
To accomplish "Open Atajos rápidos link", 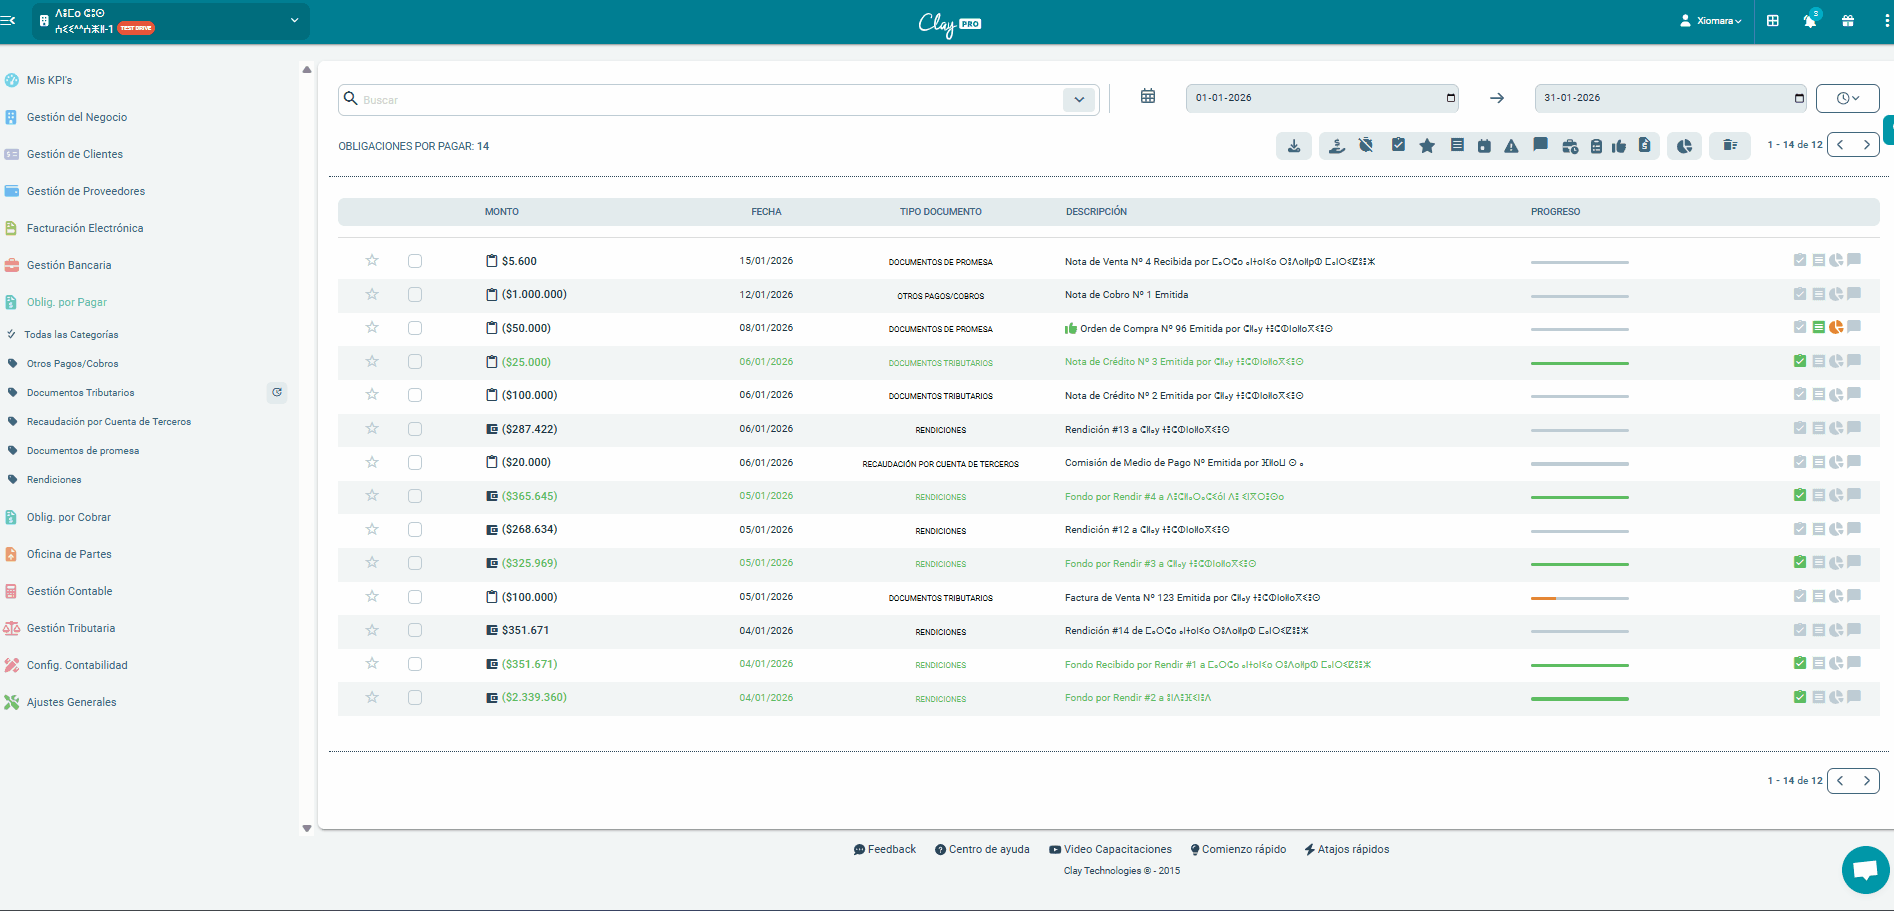I will coord(1347,849).
